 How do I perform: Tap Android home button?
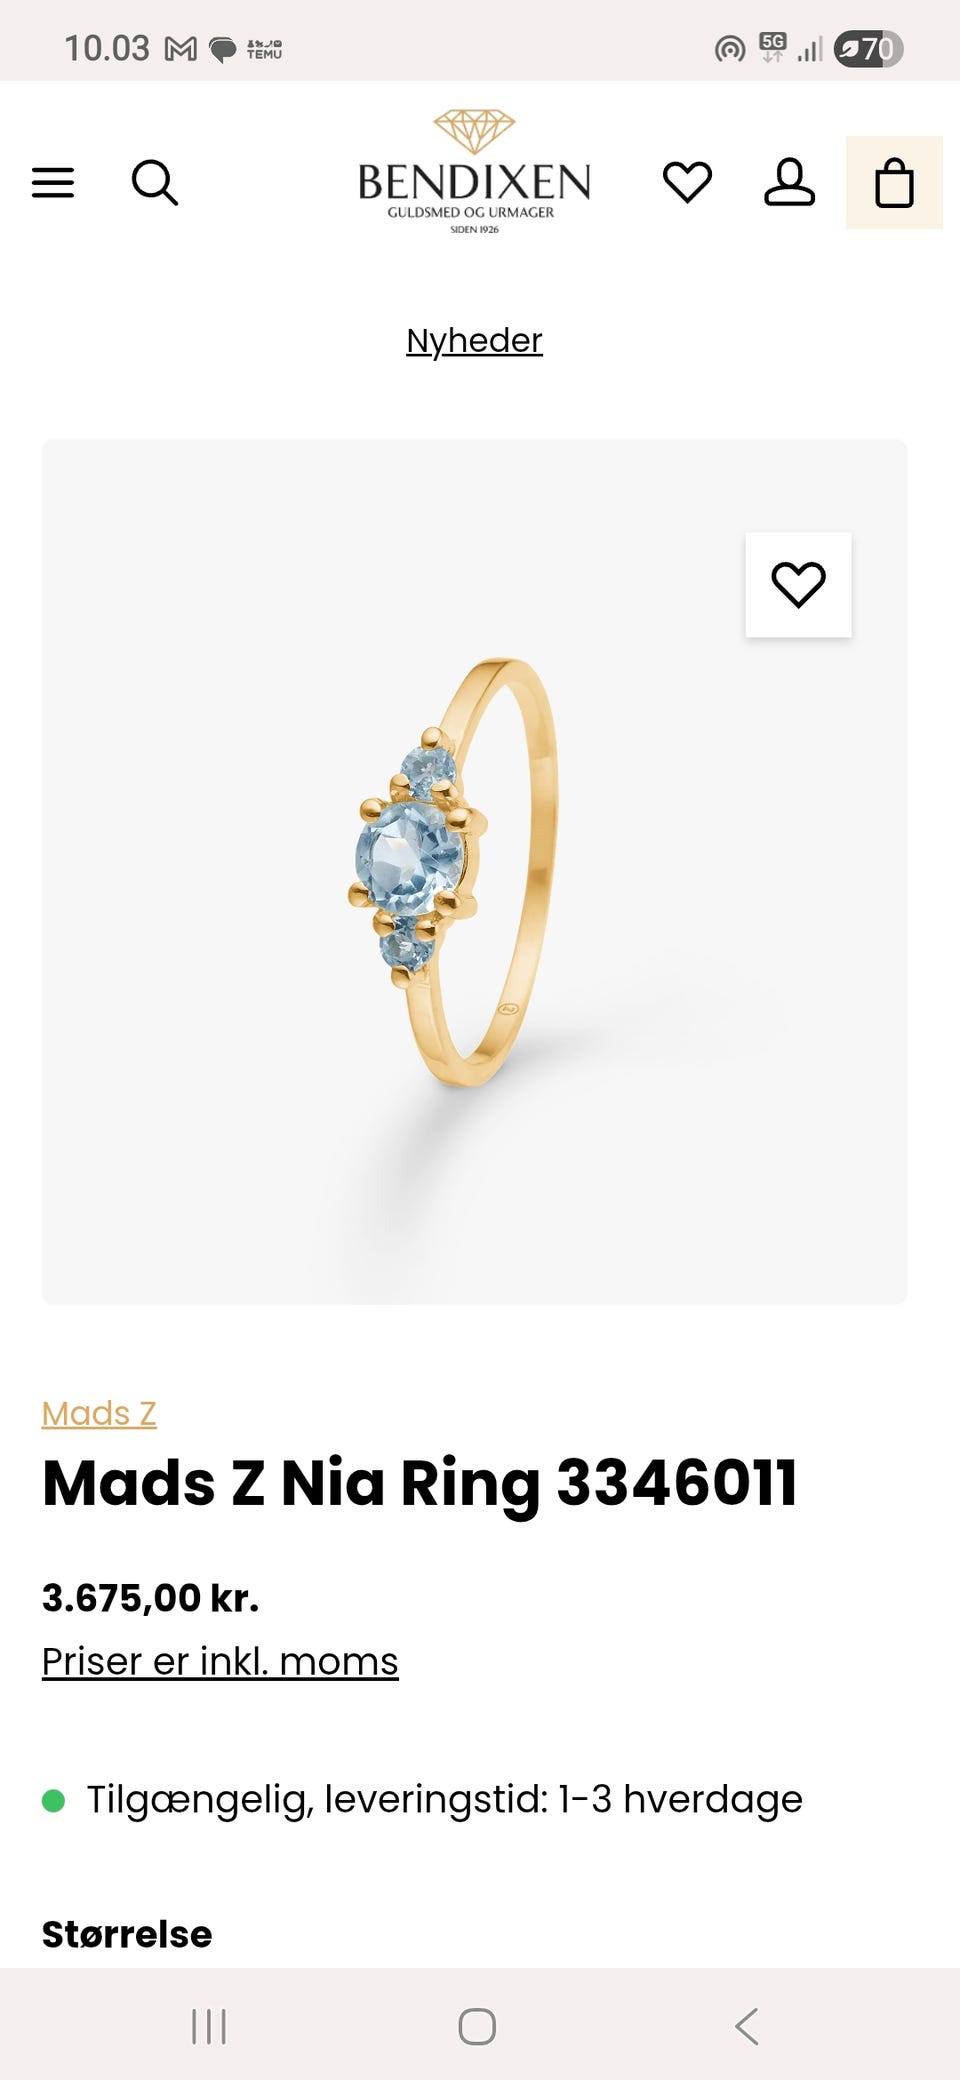477,2027
